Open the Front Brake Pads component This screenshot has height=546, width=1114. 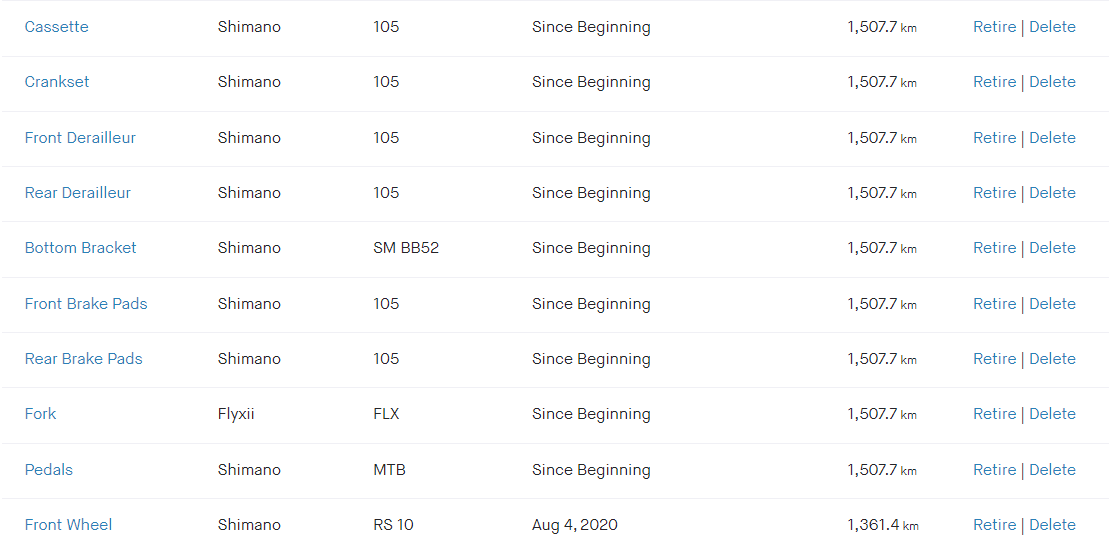(x=86, y=304)
